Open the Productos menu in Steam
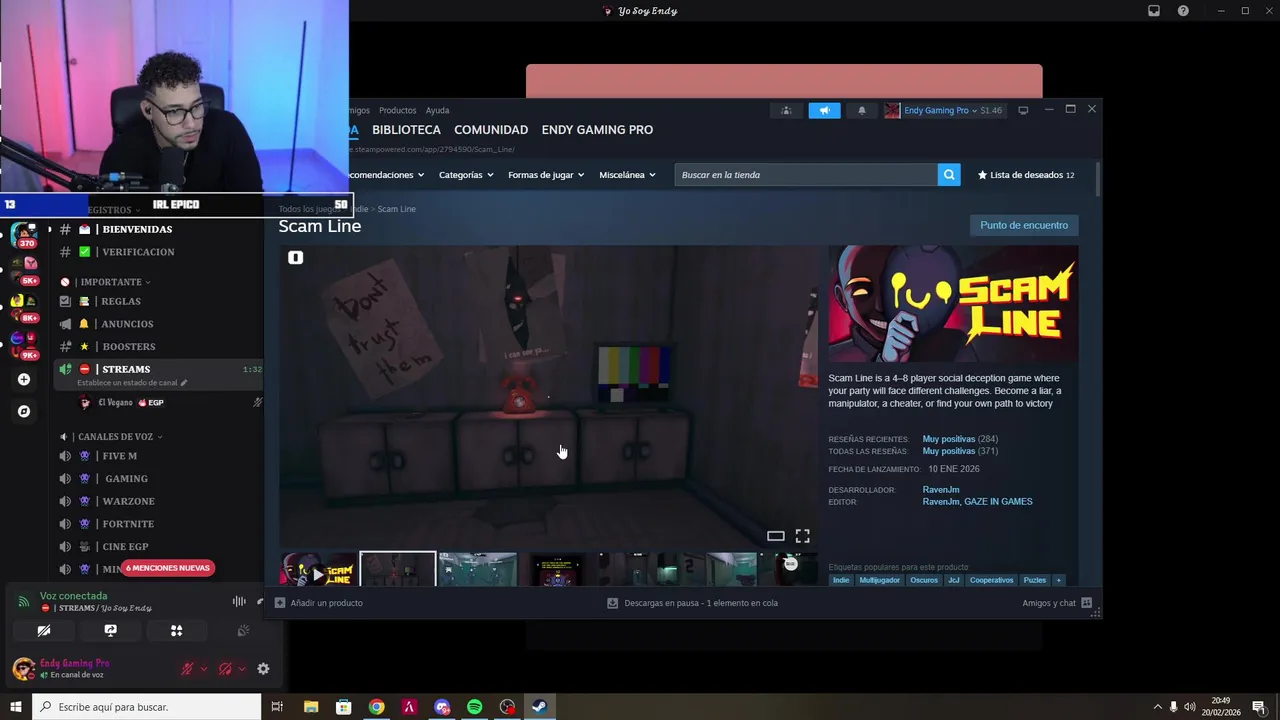Screen dimensions: 1280x720 (x=397, y=110)
